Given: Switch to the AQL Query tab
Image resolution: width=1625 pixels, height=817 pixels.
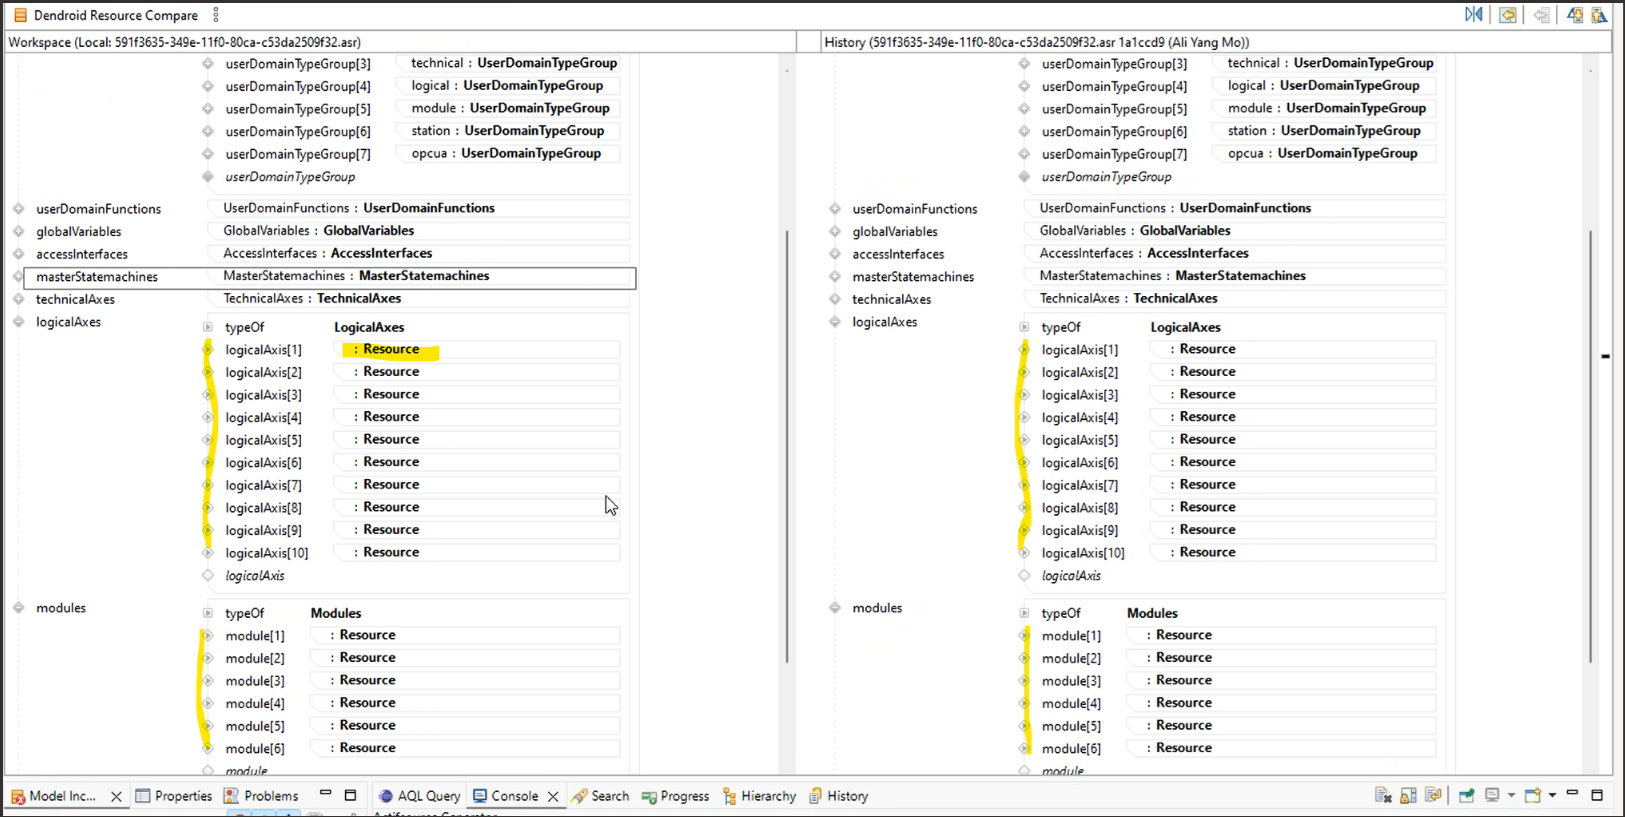Looking at the screenshot, I should pos(419,796).
